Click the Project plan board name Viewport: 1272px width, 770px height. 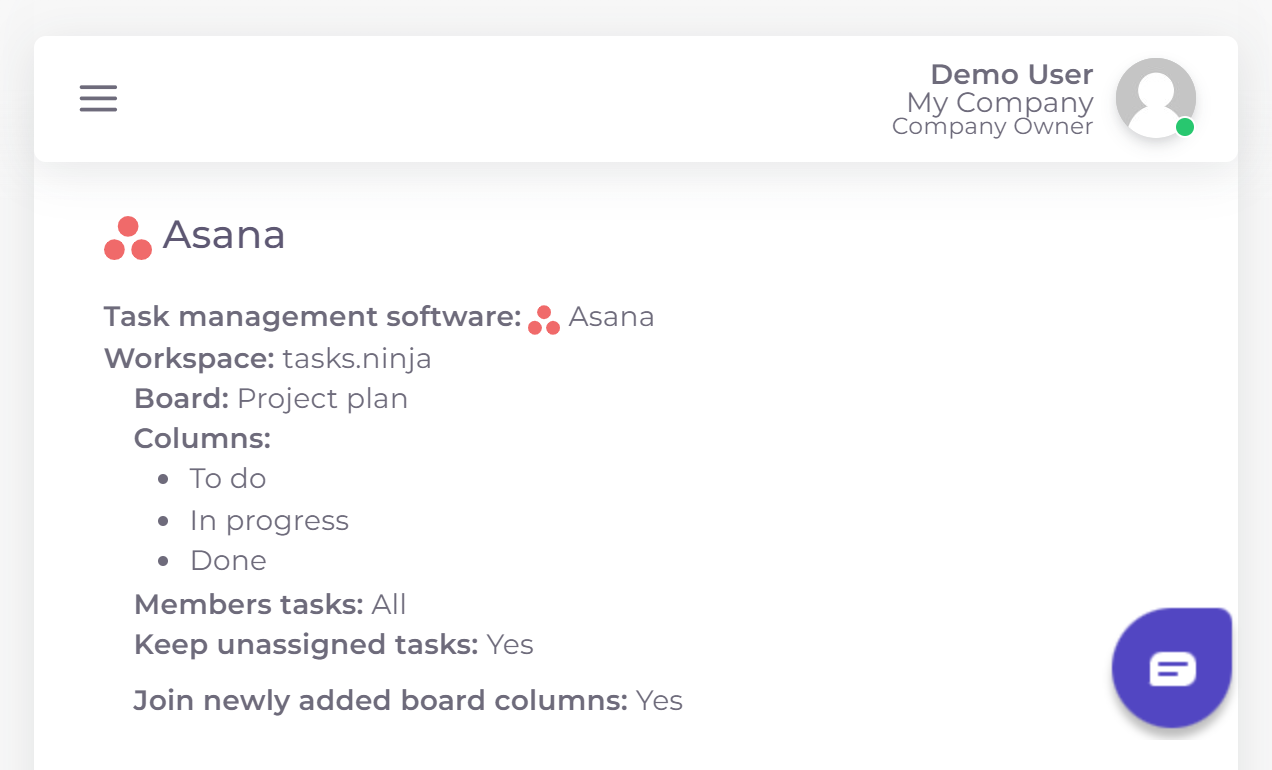tap(322, 399)
